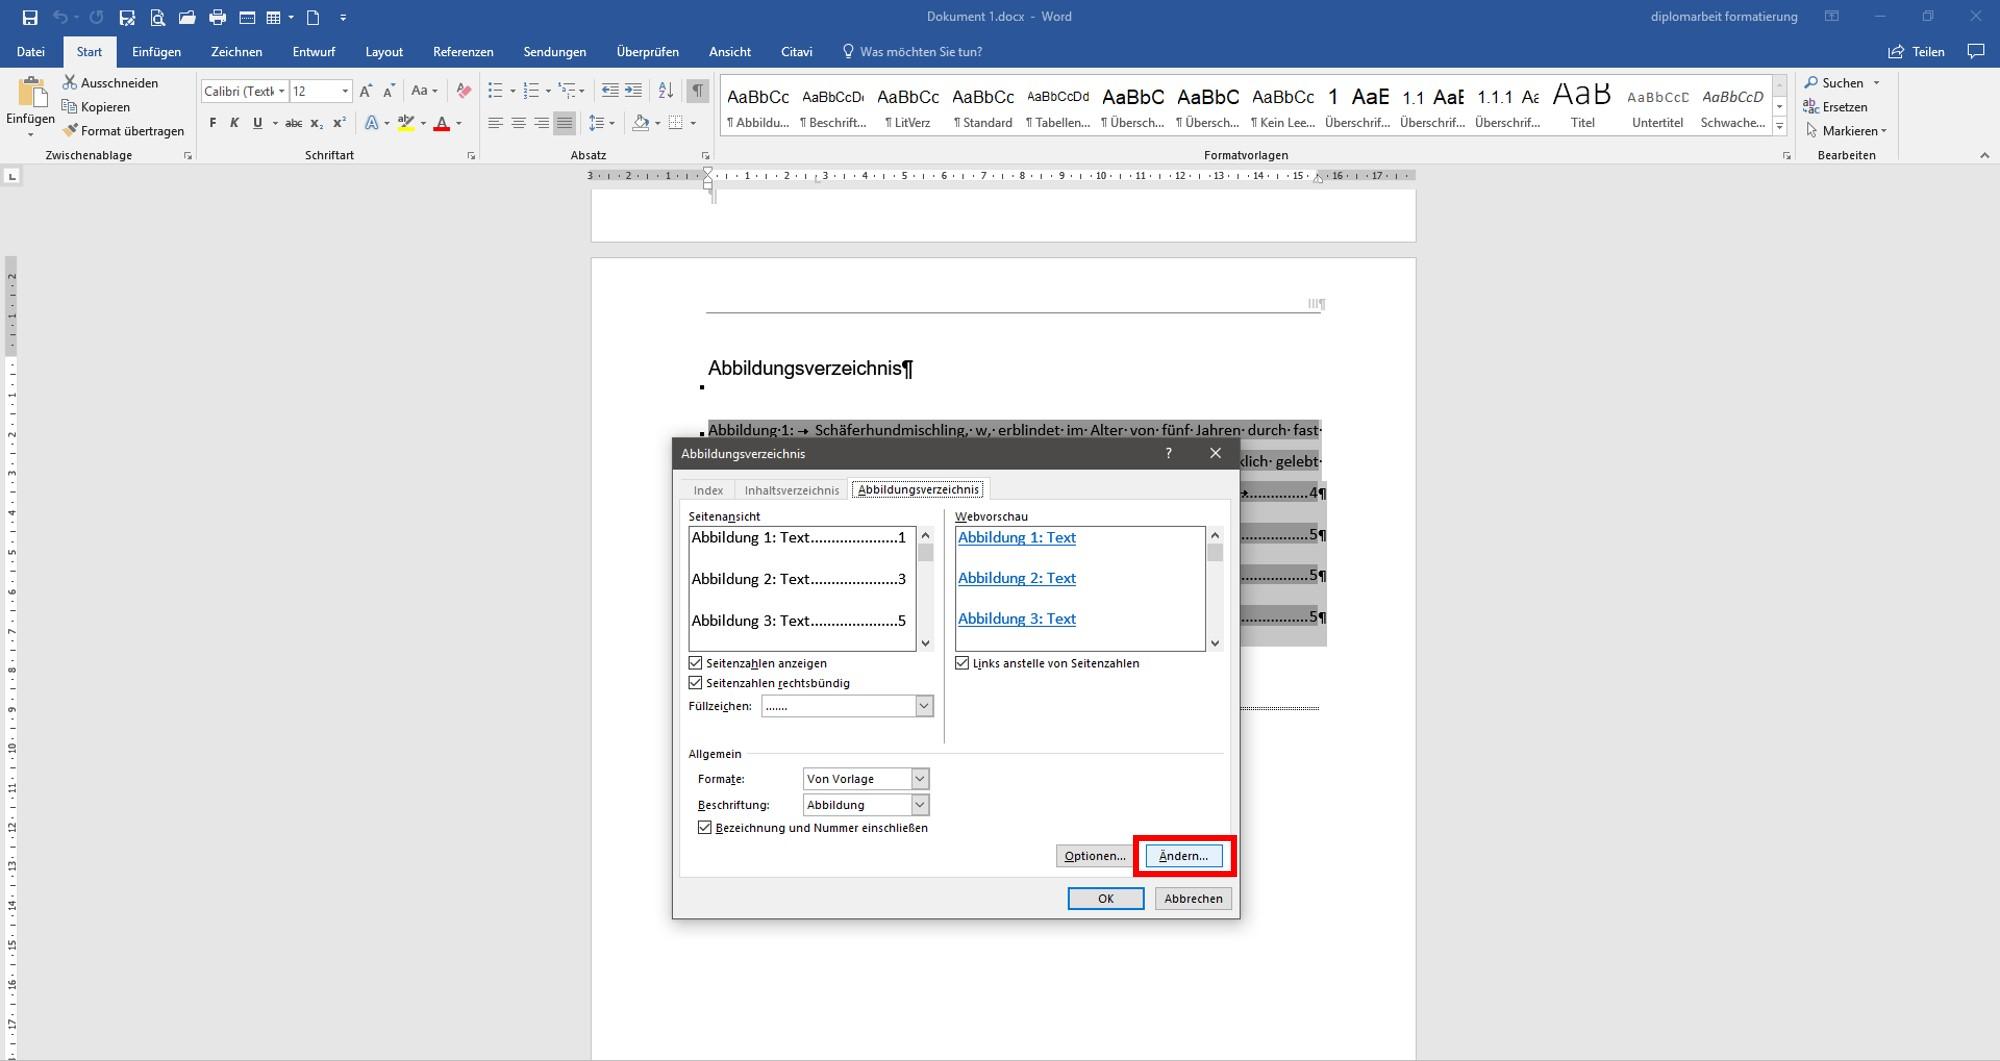Apply italic formatting with the K button
The width and height of the screenshot is (2000, 1061).
pyautogui.click(x=234, y=123)
